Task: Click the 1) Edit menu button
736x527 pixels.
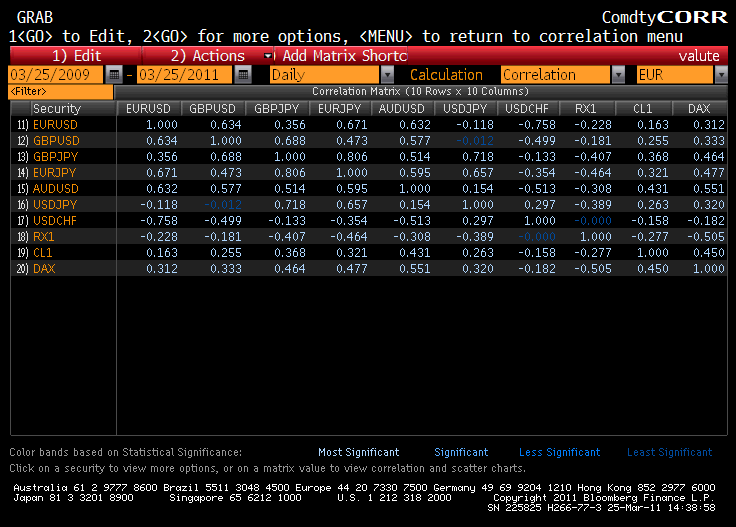Action: click(76, 56)
